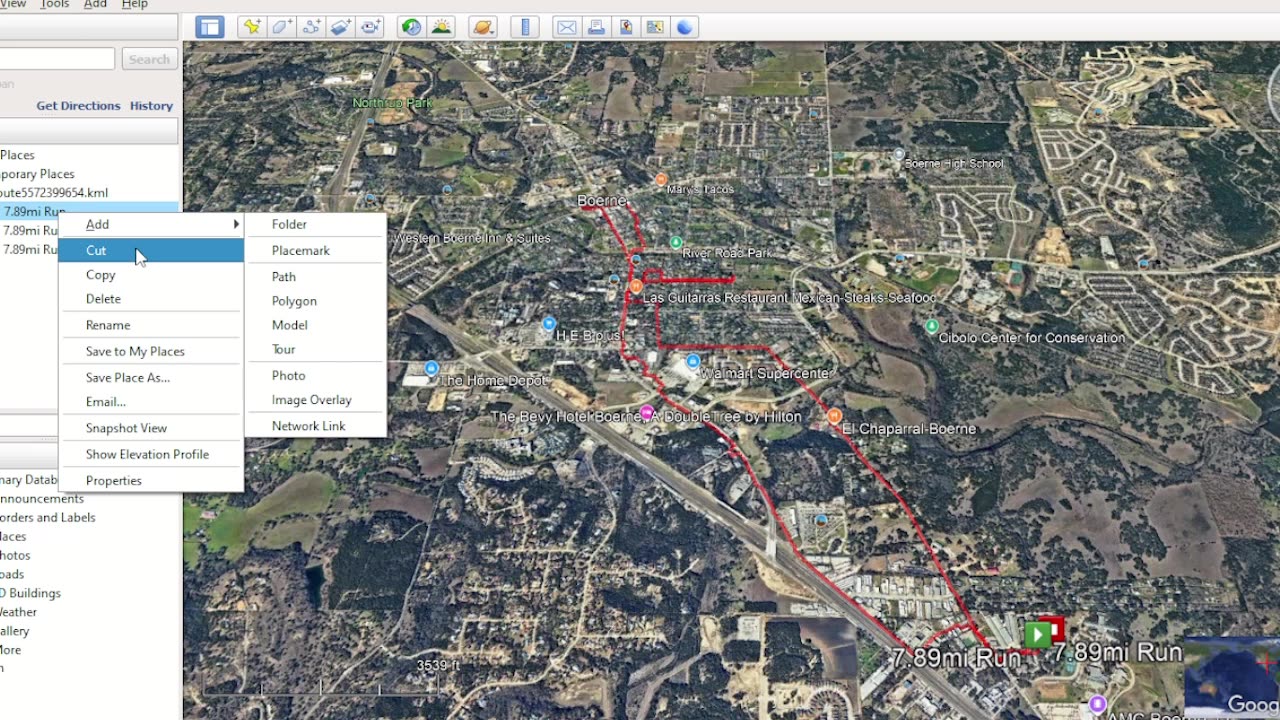This screenshot has height=720, width=1280.
Task: Select the 3D Buildings layer row
Action: click(x=31, y=594)
